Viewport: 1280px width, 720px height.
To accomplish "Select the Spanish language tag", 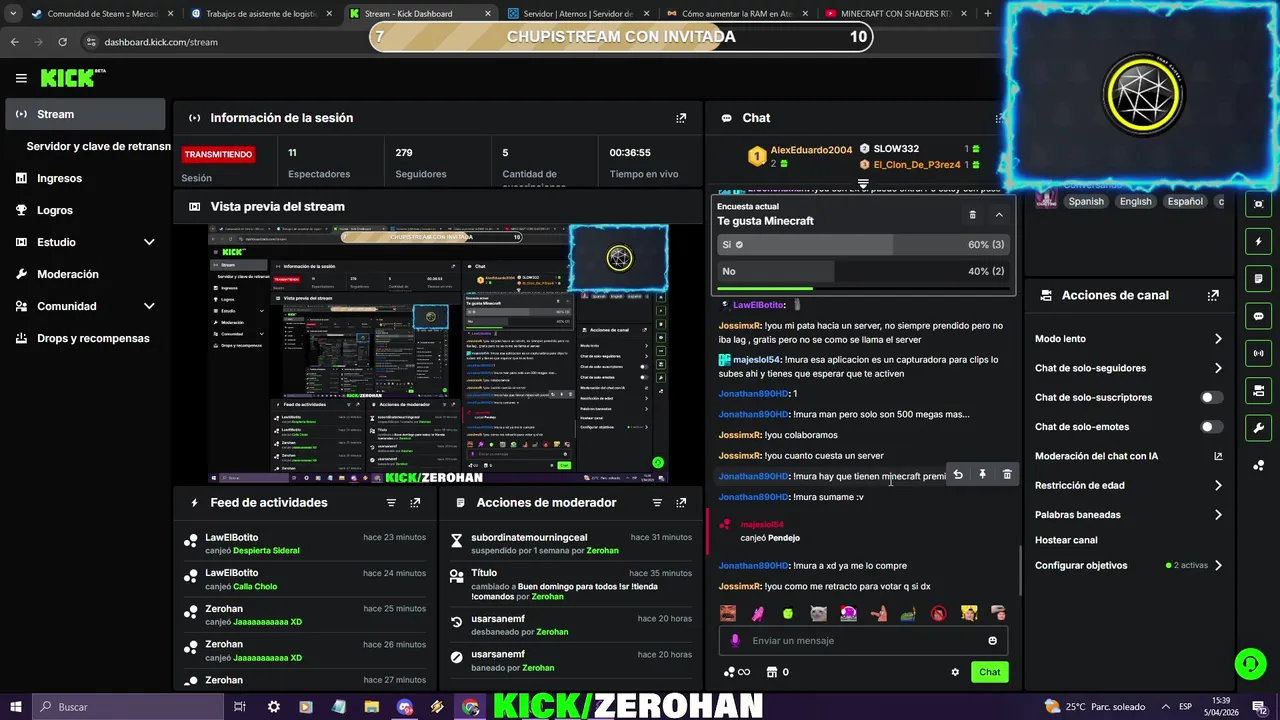I will click(1086, 201).
